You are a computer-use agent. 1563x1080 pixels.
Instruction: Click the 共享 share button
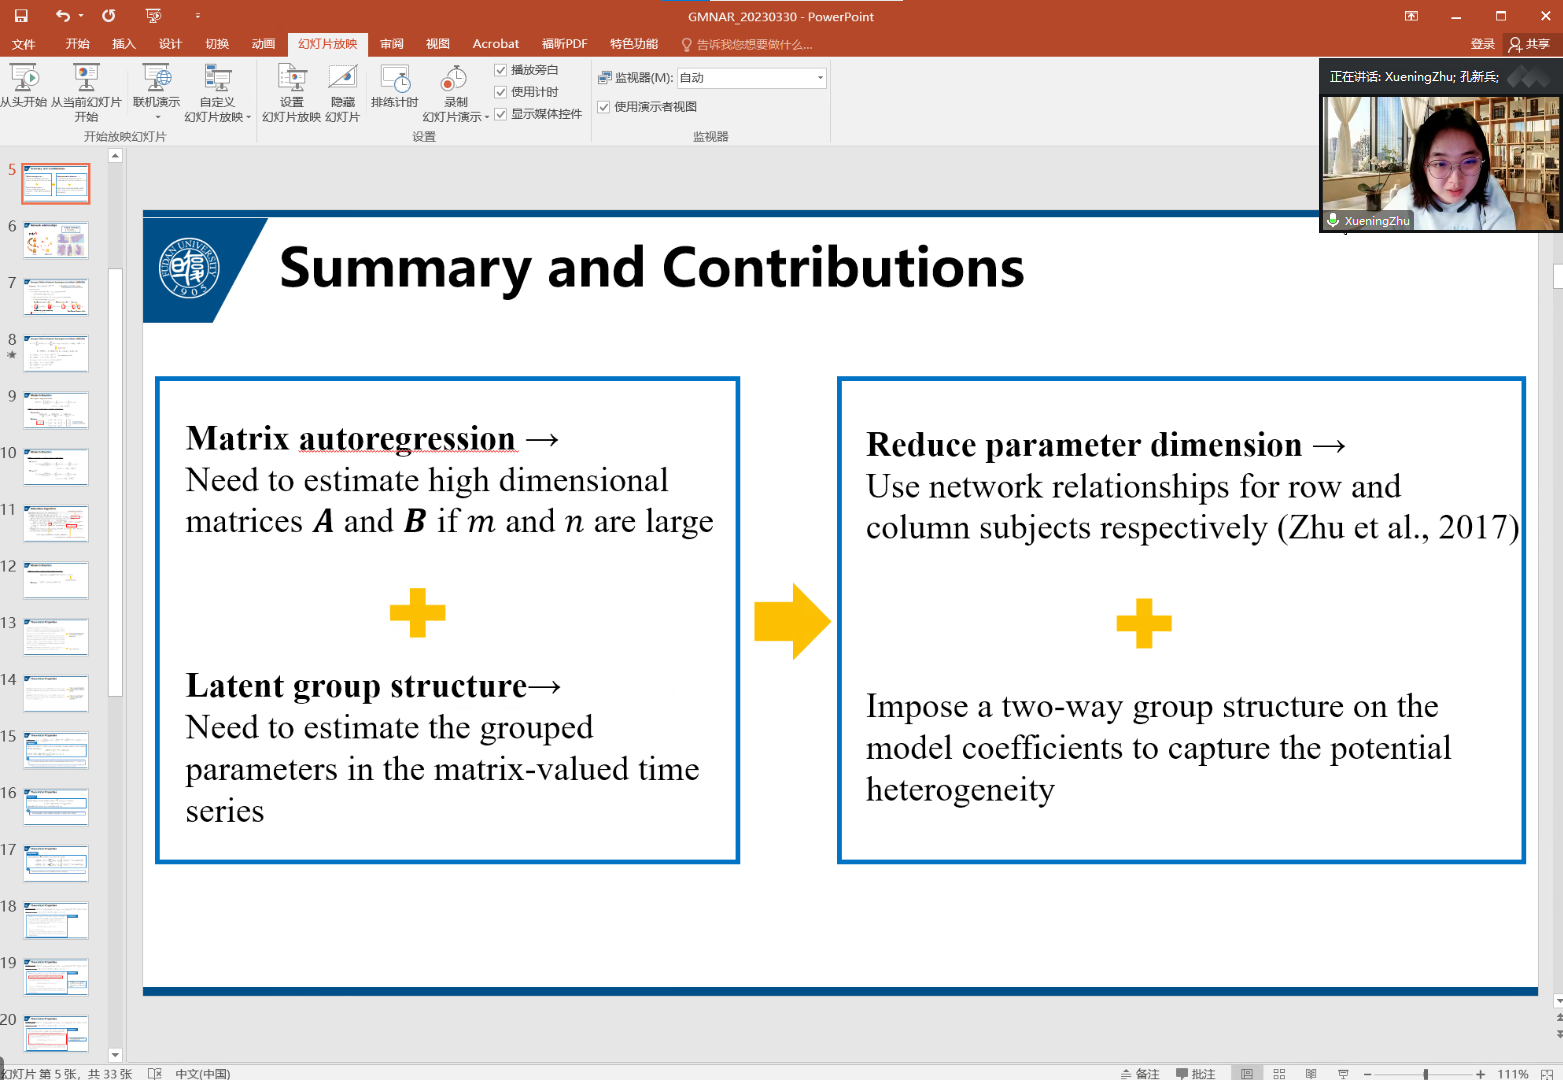click(1530, 44)
